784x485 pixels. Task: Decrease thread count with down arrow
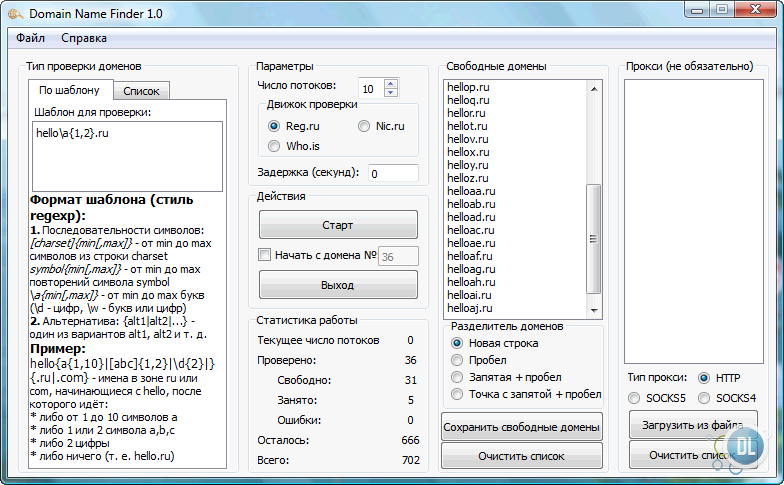point(390,93)
